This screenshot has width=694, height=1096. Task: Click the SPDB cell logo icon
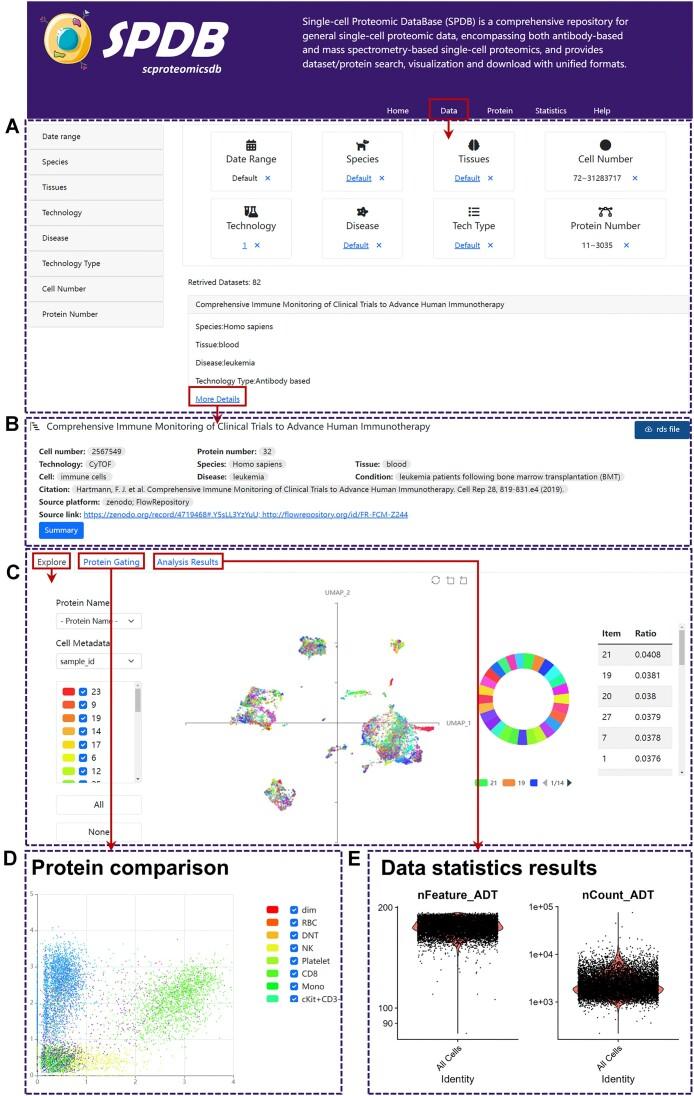point(67,38)
